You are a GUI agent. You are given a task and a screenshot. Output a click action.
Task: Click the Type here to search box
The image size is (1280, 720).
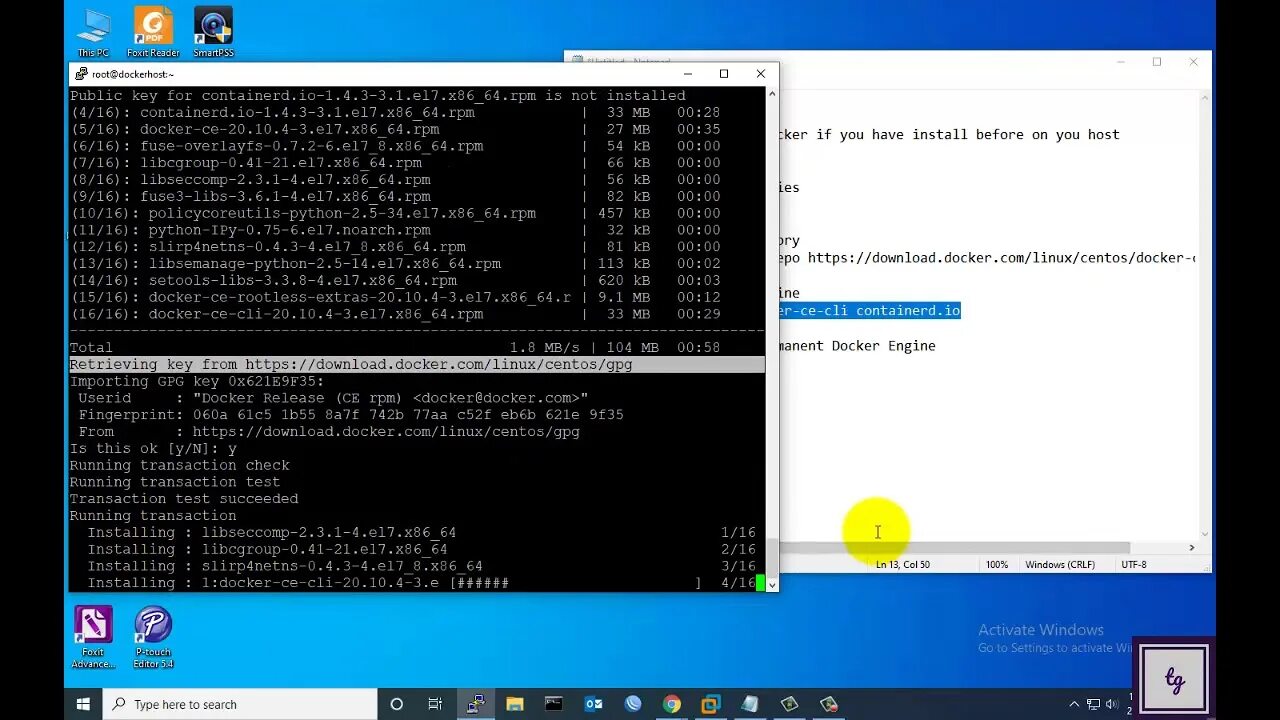coord(240,704)
